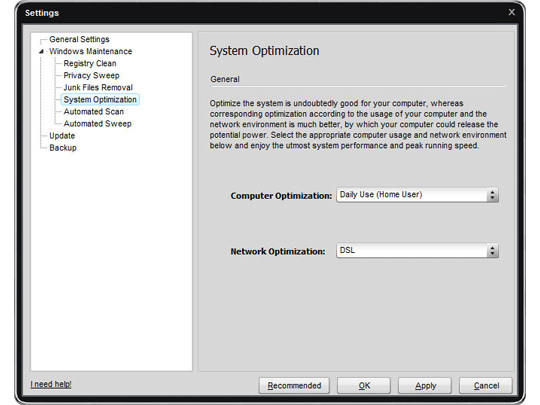
Task: Open Automated Sweep settings
Action: coord(97,124)
